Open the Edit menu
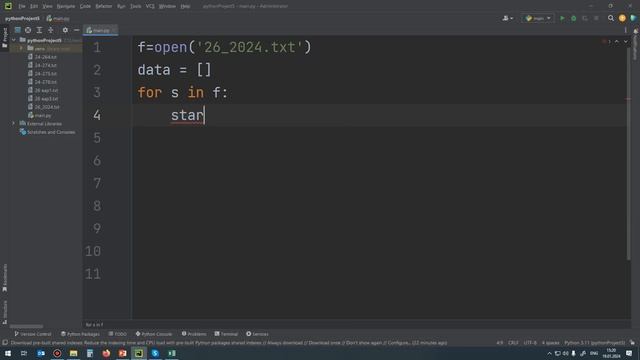Image resolution: width=640 pixels, height=360 pixels. [34, 6]
